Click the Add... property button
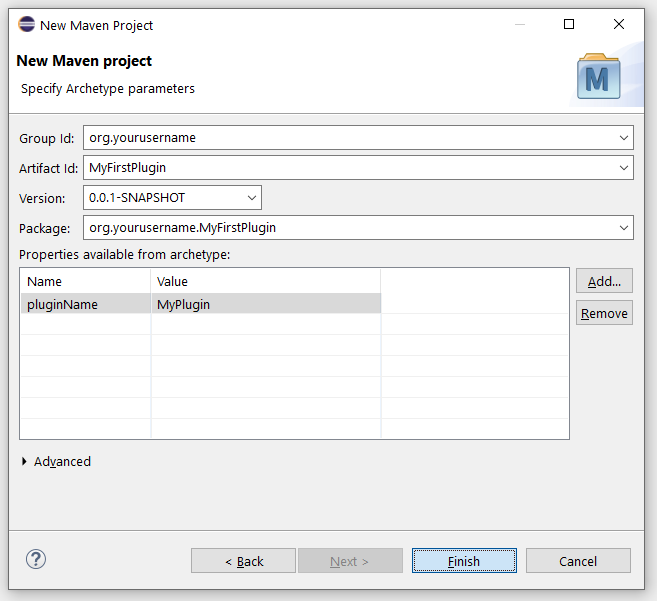Viewport: 657px width, 601px height. pos(604,281)
